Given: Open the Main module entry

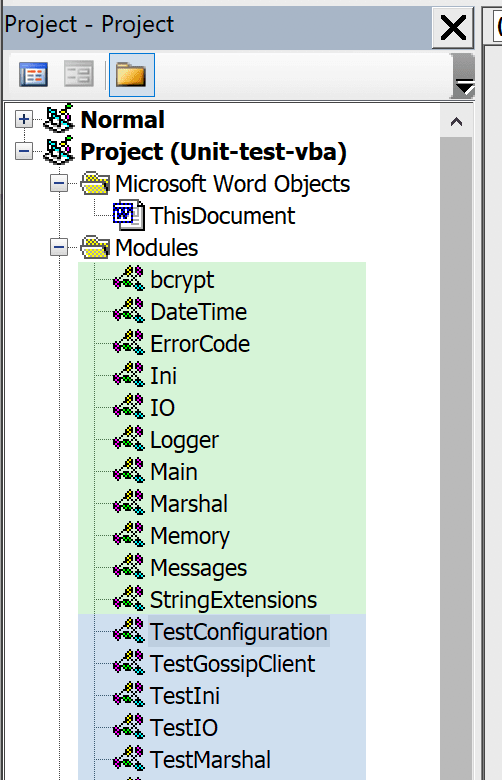Looking at the screenshot, I should 174,472.
